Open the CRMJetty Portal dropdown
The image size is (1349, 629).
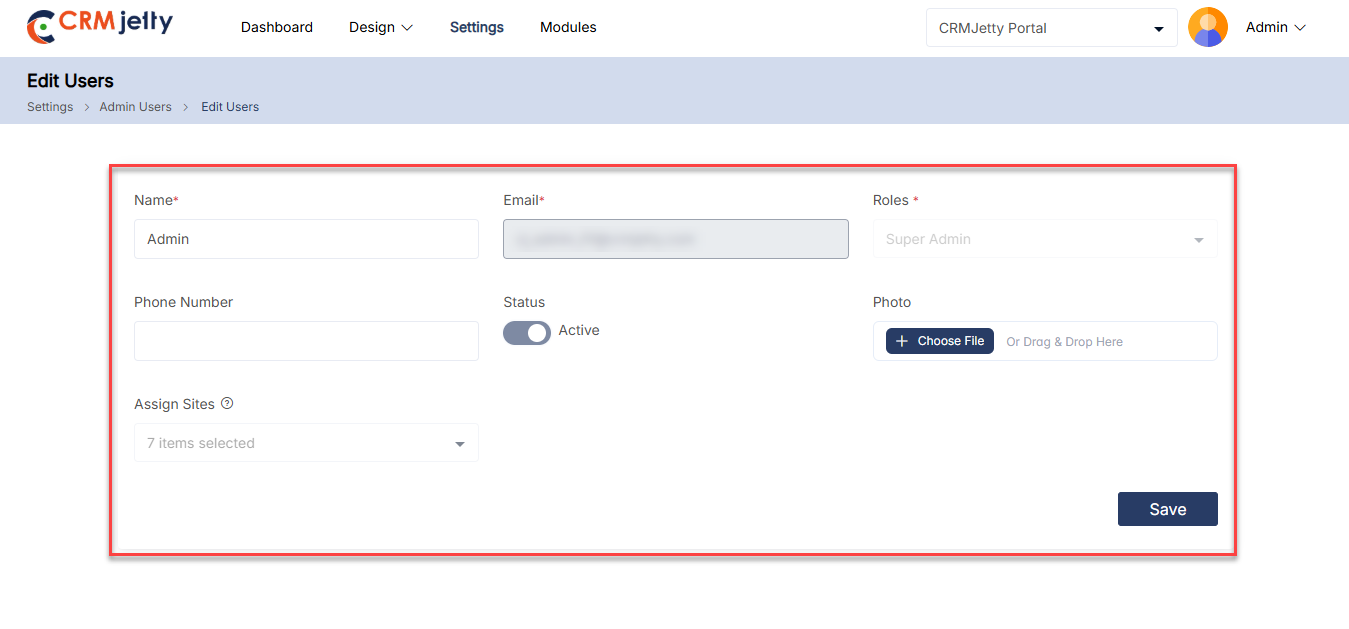(1051, 28)
